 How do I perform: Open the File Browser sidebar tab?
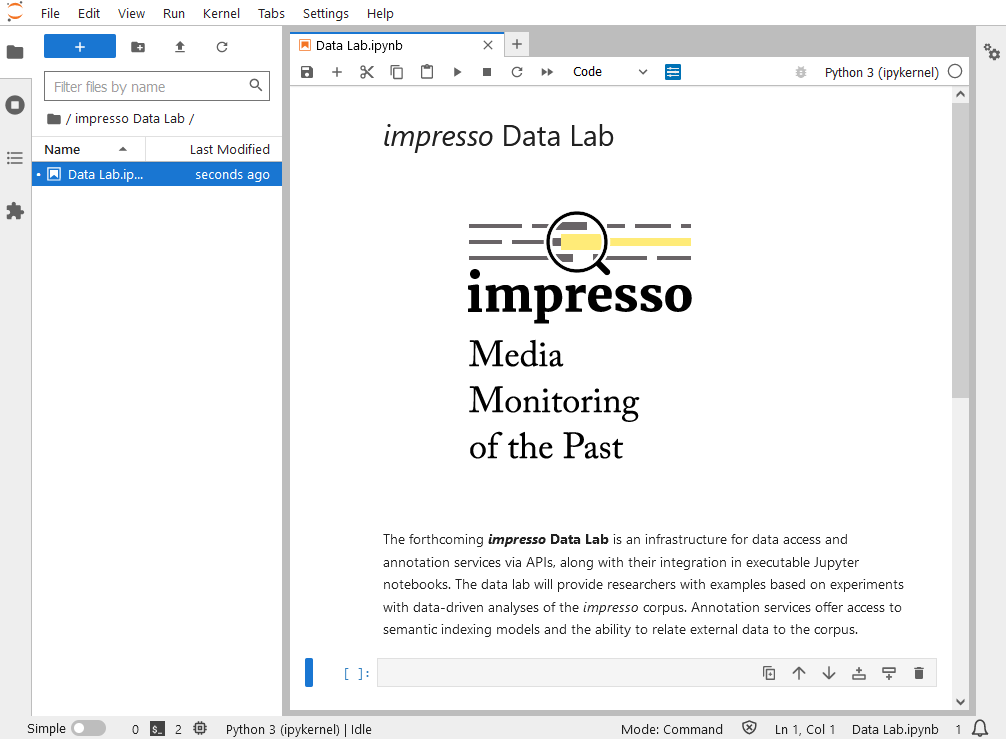[15, 52]
